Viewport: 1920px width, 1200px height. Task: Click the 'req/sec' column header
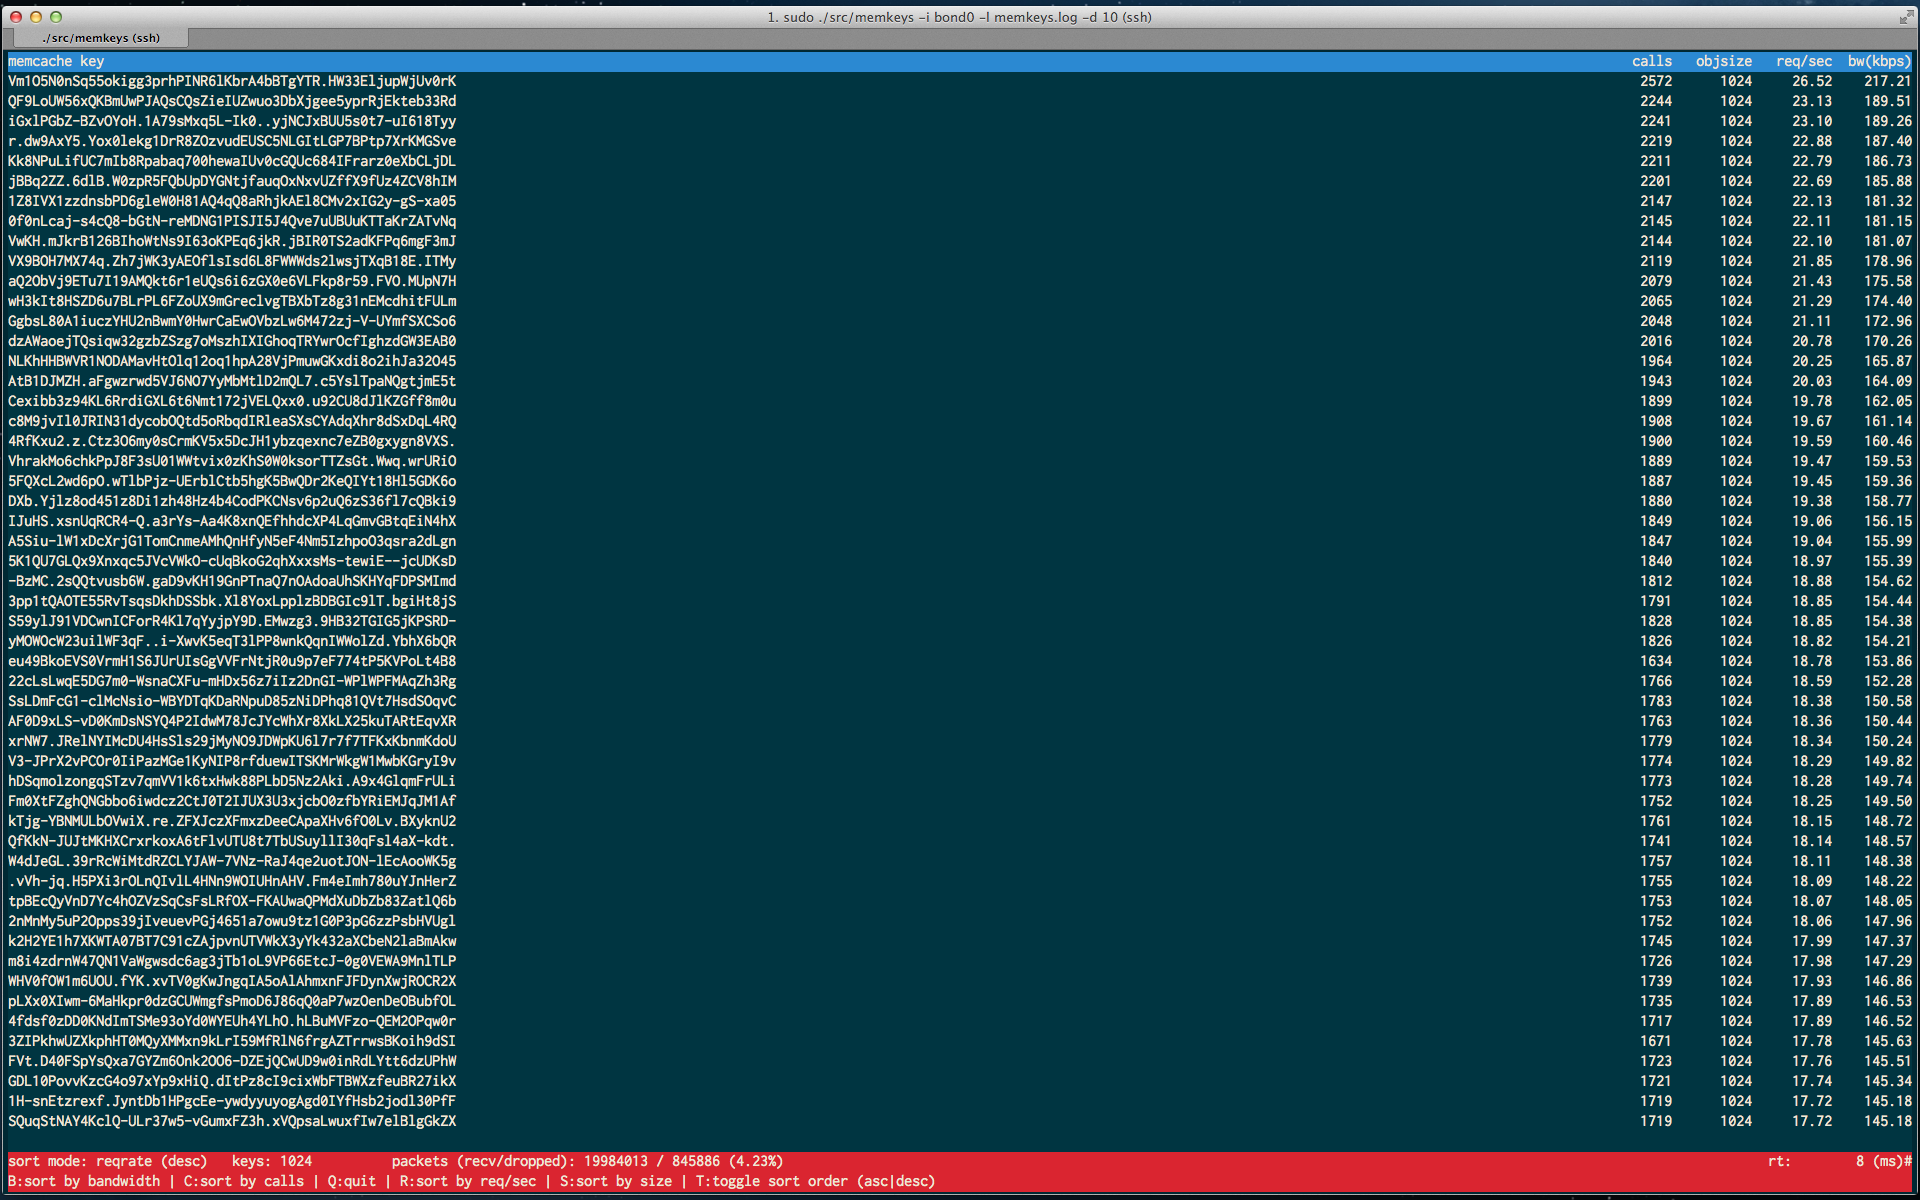click(1803, 61)
